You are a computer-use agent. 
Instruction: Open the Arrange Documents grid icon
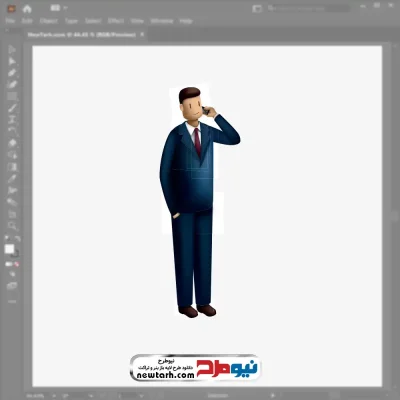click(x=55, y=8)
